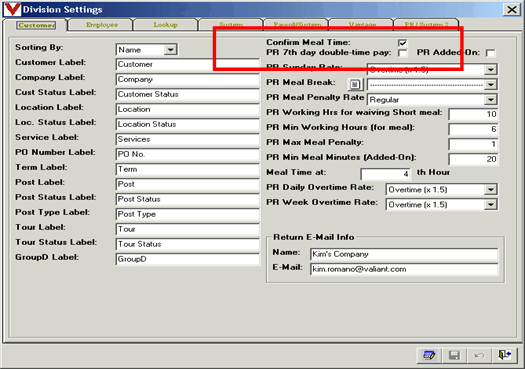This screenshot has height=369, width=525.
Task: Expand the PR Meal Break dropdown arrow
Action: coord(491,84)
